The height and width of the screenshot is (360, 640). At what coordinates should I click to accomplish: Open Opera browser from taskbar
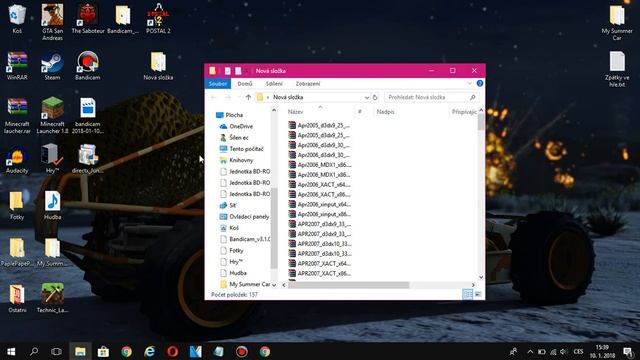pyautogui.click(x=172, y=351)
